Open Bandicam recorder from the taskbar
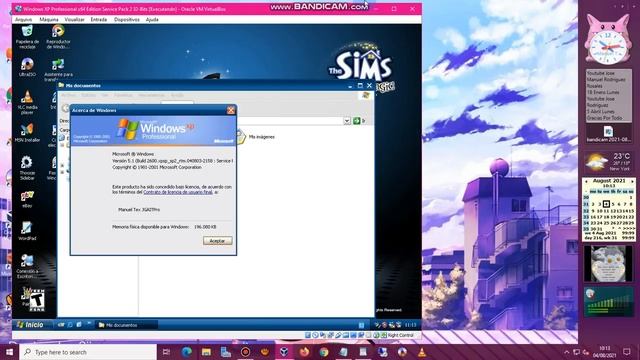 [245, 352]
